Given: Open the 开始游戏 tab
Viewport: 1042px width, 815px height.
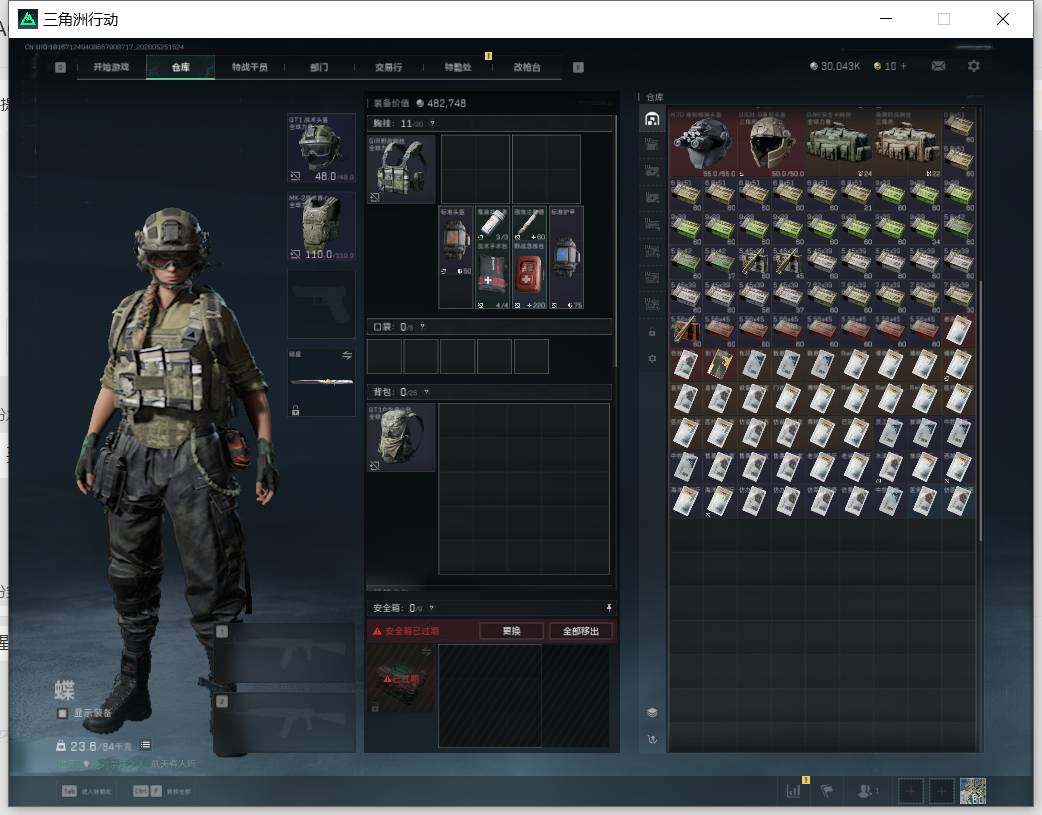Looking at the screenshot, I should pos(111,67).
